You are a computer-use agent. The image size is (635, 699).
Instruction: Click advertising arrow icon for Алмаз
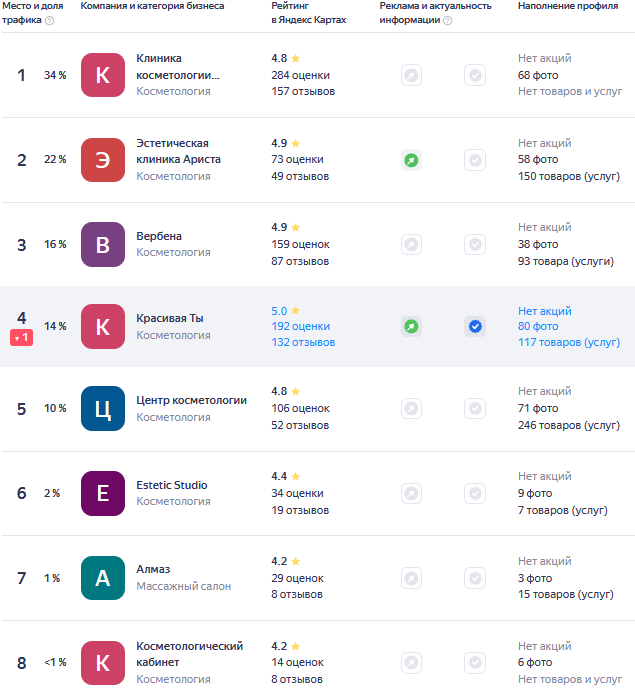coord(411,578)
